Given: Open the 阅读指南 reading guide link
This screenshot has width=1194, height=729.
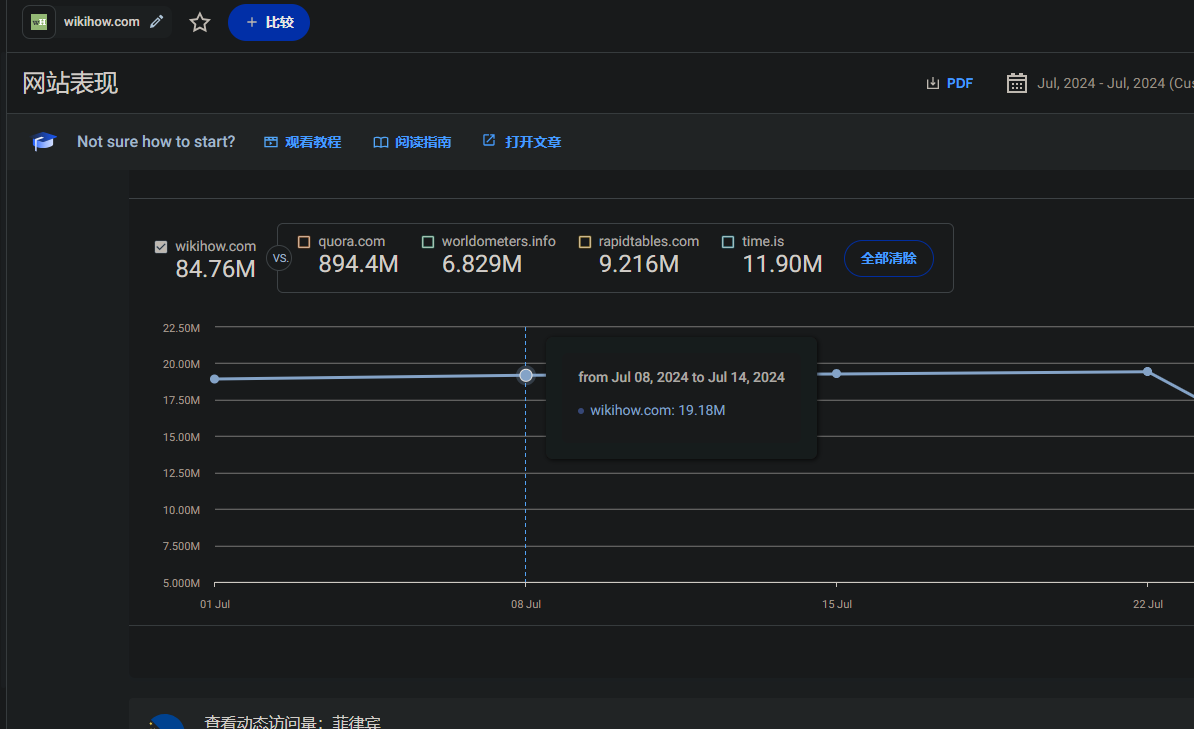Looking at the screenshot, I should pyautogui.click(x=422, y=142).
